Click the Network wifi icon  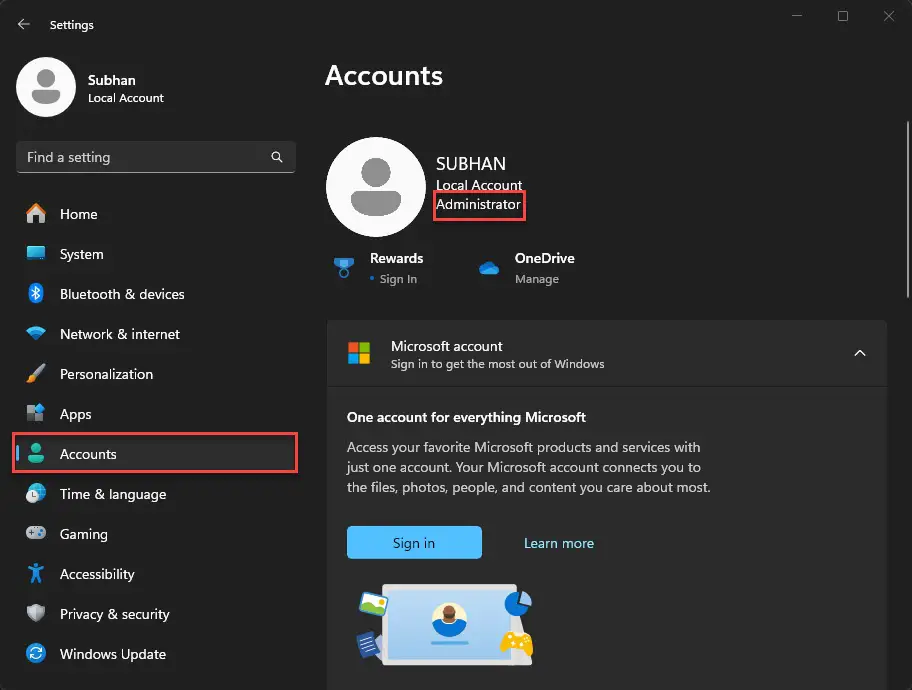(36, 334)
